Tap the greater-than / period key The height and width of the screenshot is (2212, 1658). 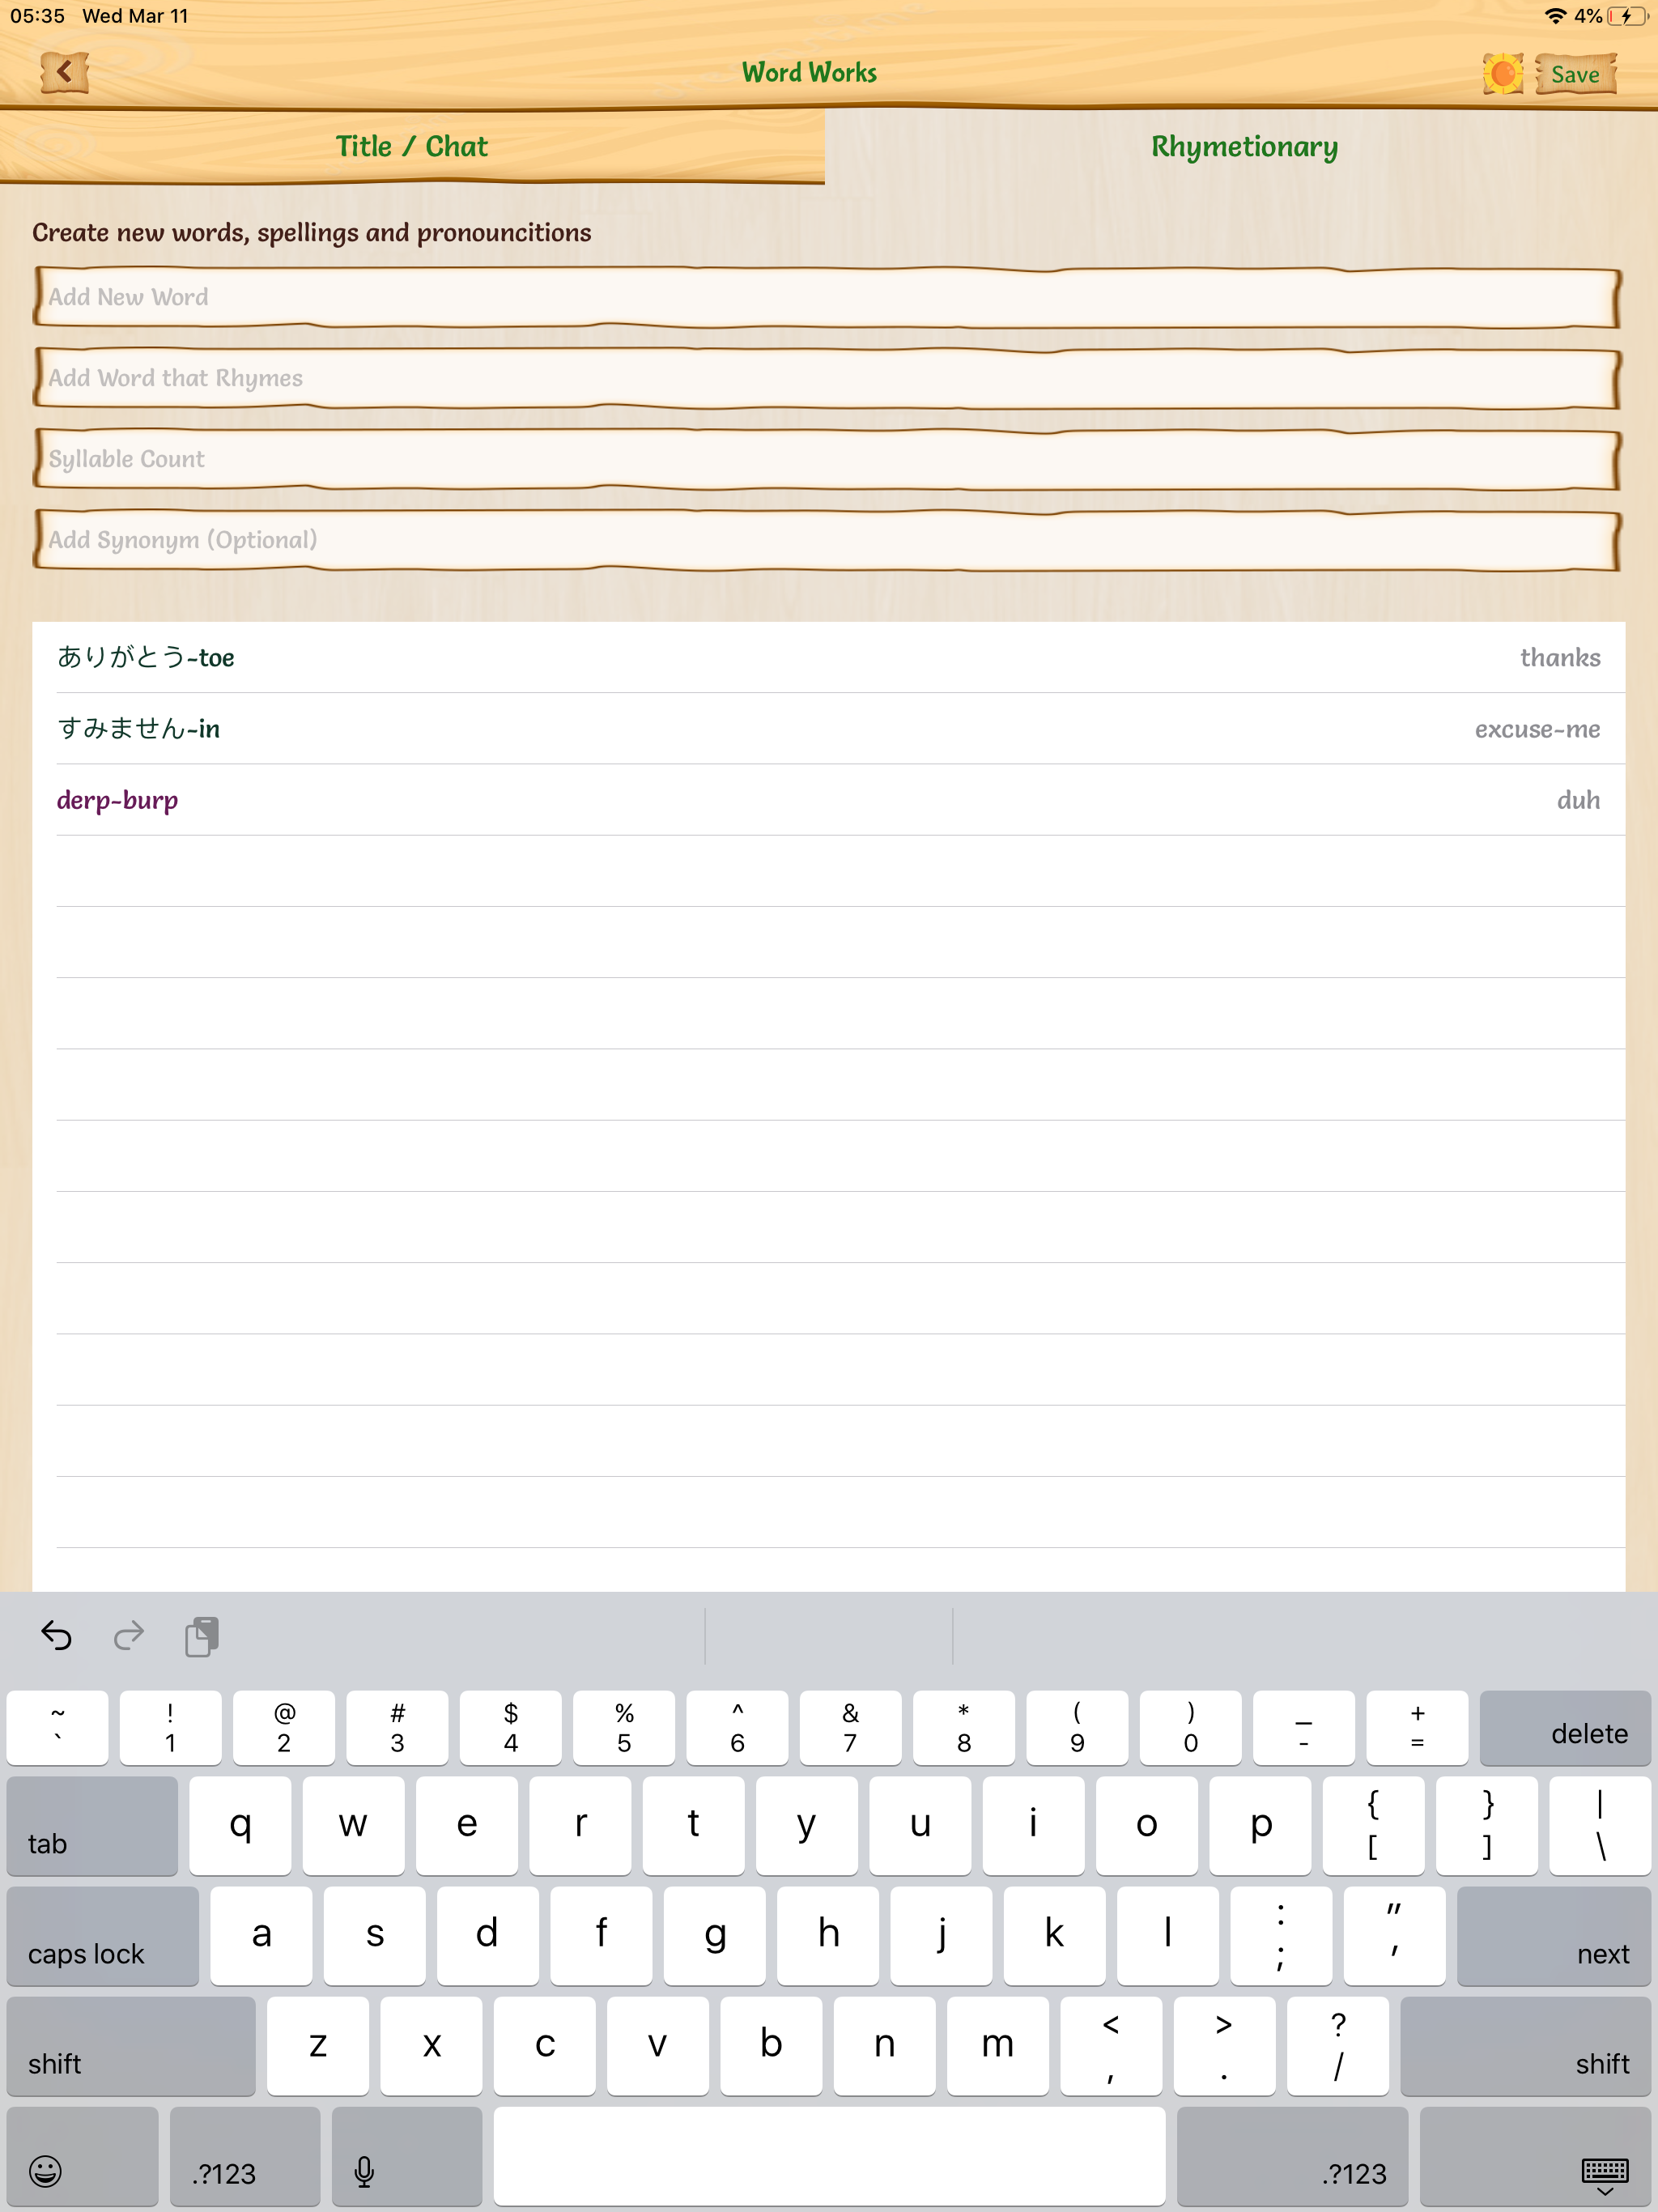[1224, 2046]
